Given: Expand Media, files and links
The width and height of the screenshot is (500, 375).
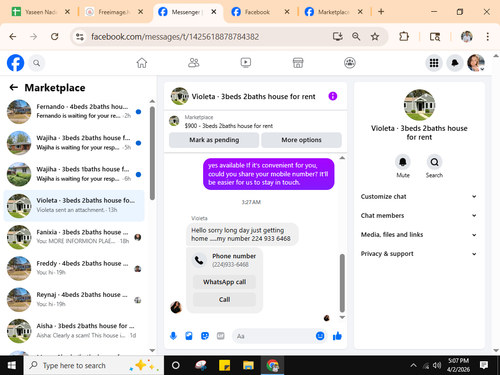Looking at the screenshot, I should click(x=419, y=235).
